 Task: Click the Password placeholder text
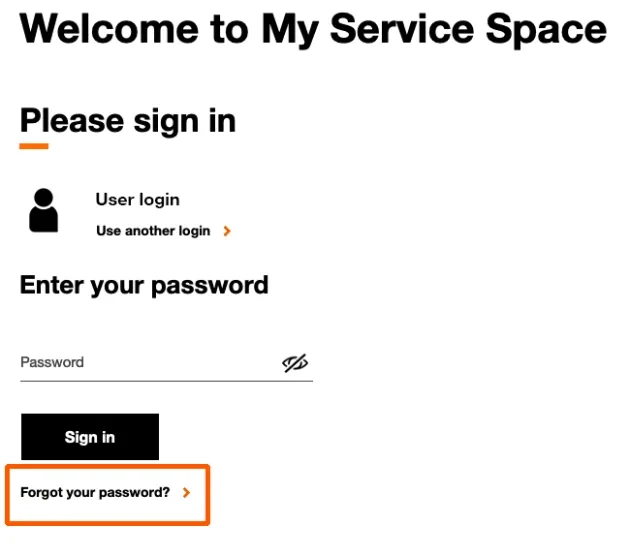pos(52,362)
